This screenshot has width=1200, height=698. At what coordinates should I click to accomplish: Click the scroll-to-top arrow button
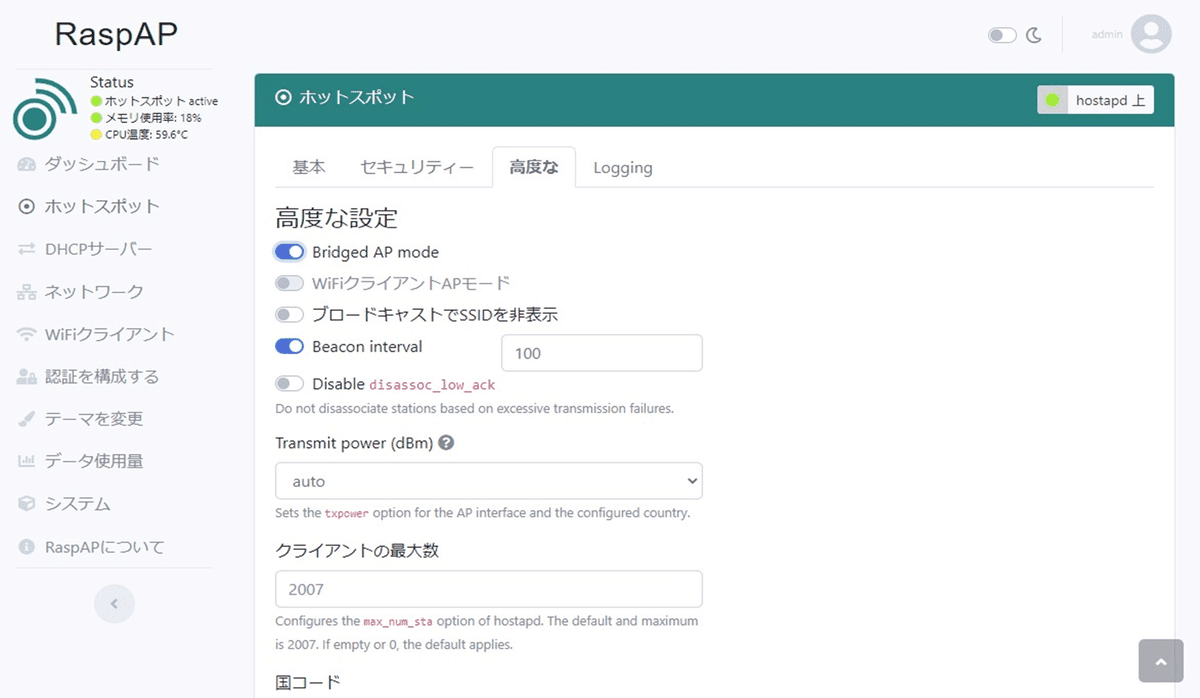pyautogui.click(x=1161, y=661)
